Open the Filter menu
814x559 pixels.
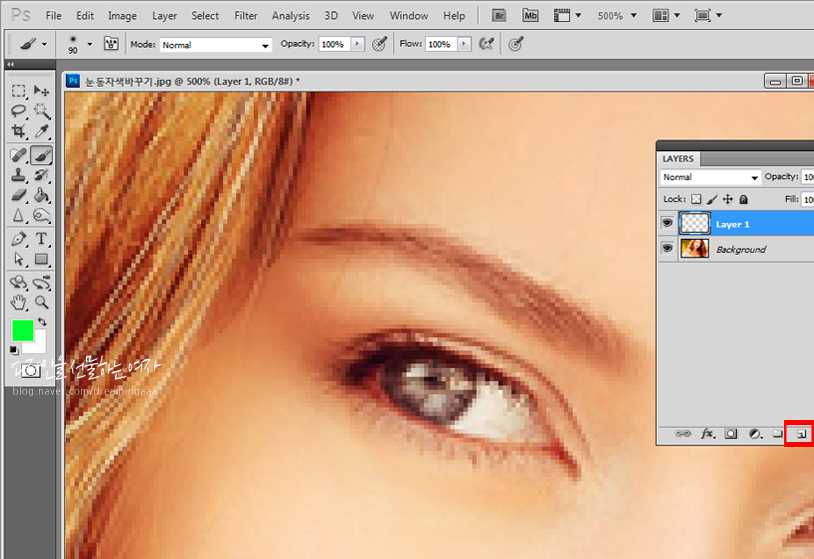click(x=245, y=16)
